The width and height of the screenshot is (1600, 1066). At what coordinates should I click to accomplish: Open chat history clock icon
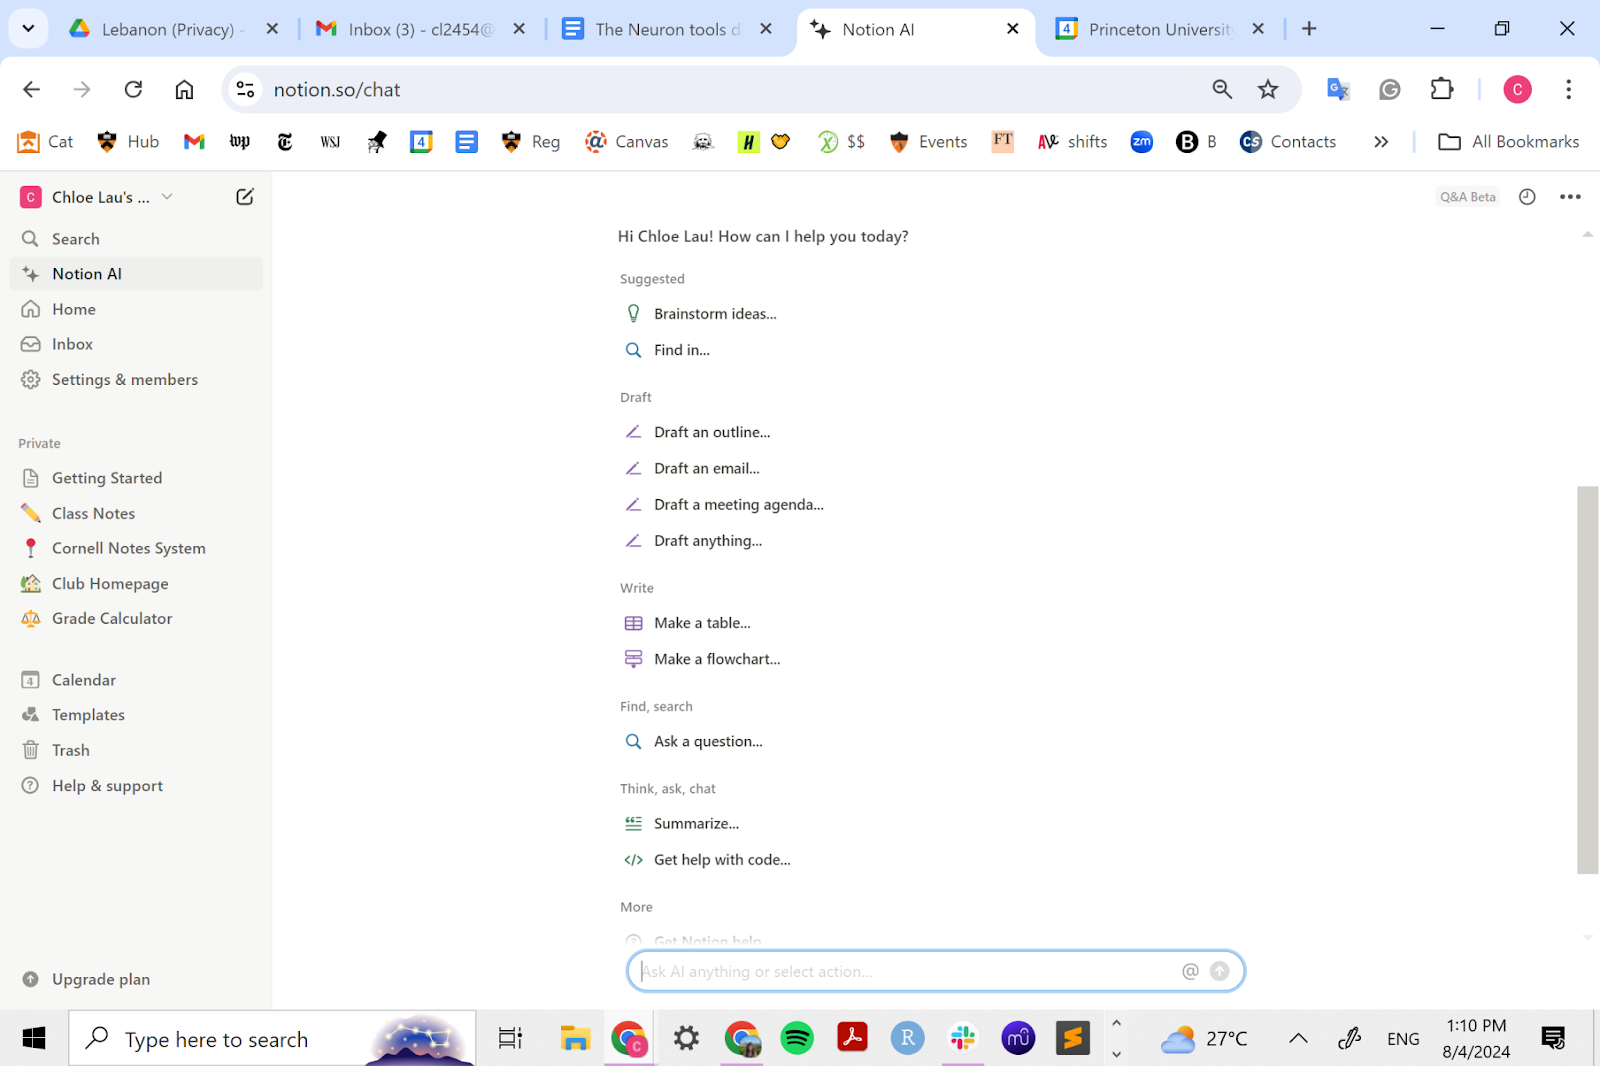pyautogui.click(x=1527, y=197)
